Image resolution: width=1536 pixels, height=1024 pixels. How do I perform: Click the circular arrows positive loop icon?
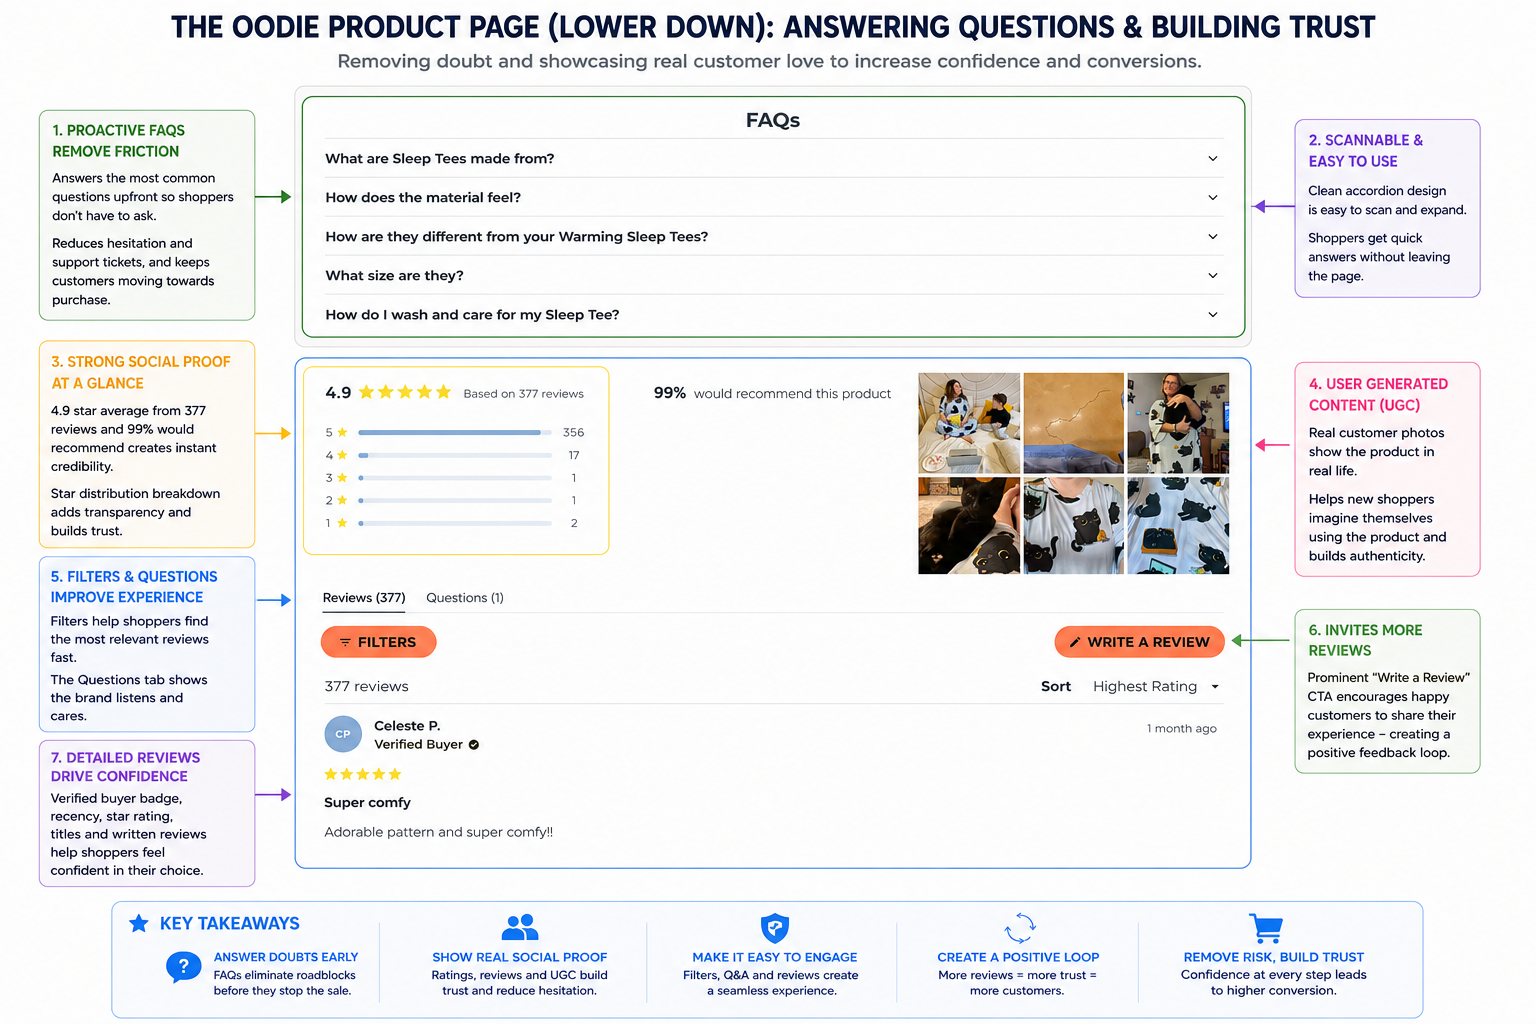1020,928
